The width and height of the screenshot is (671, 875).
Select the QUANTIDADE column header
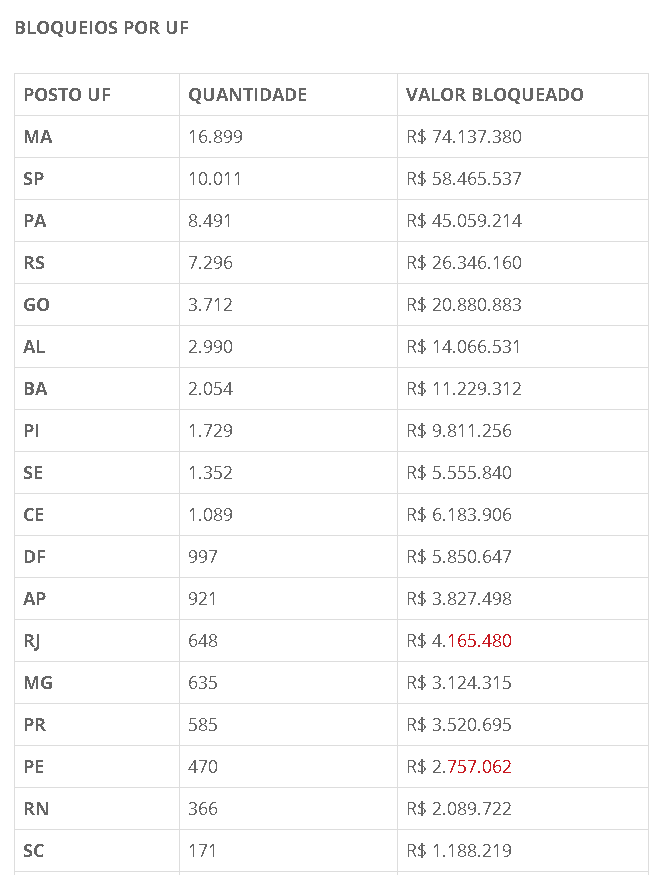click(x=247, y=95)
